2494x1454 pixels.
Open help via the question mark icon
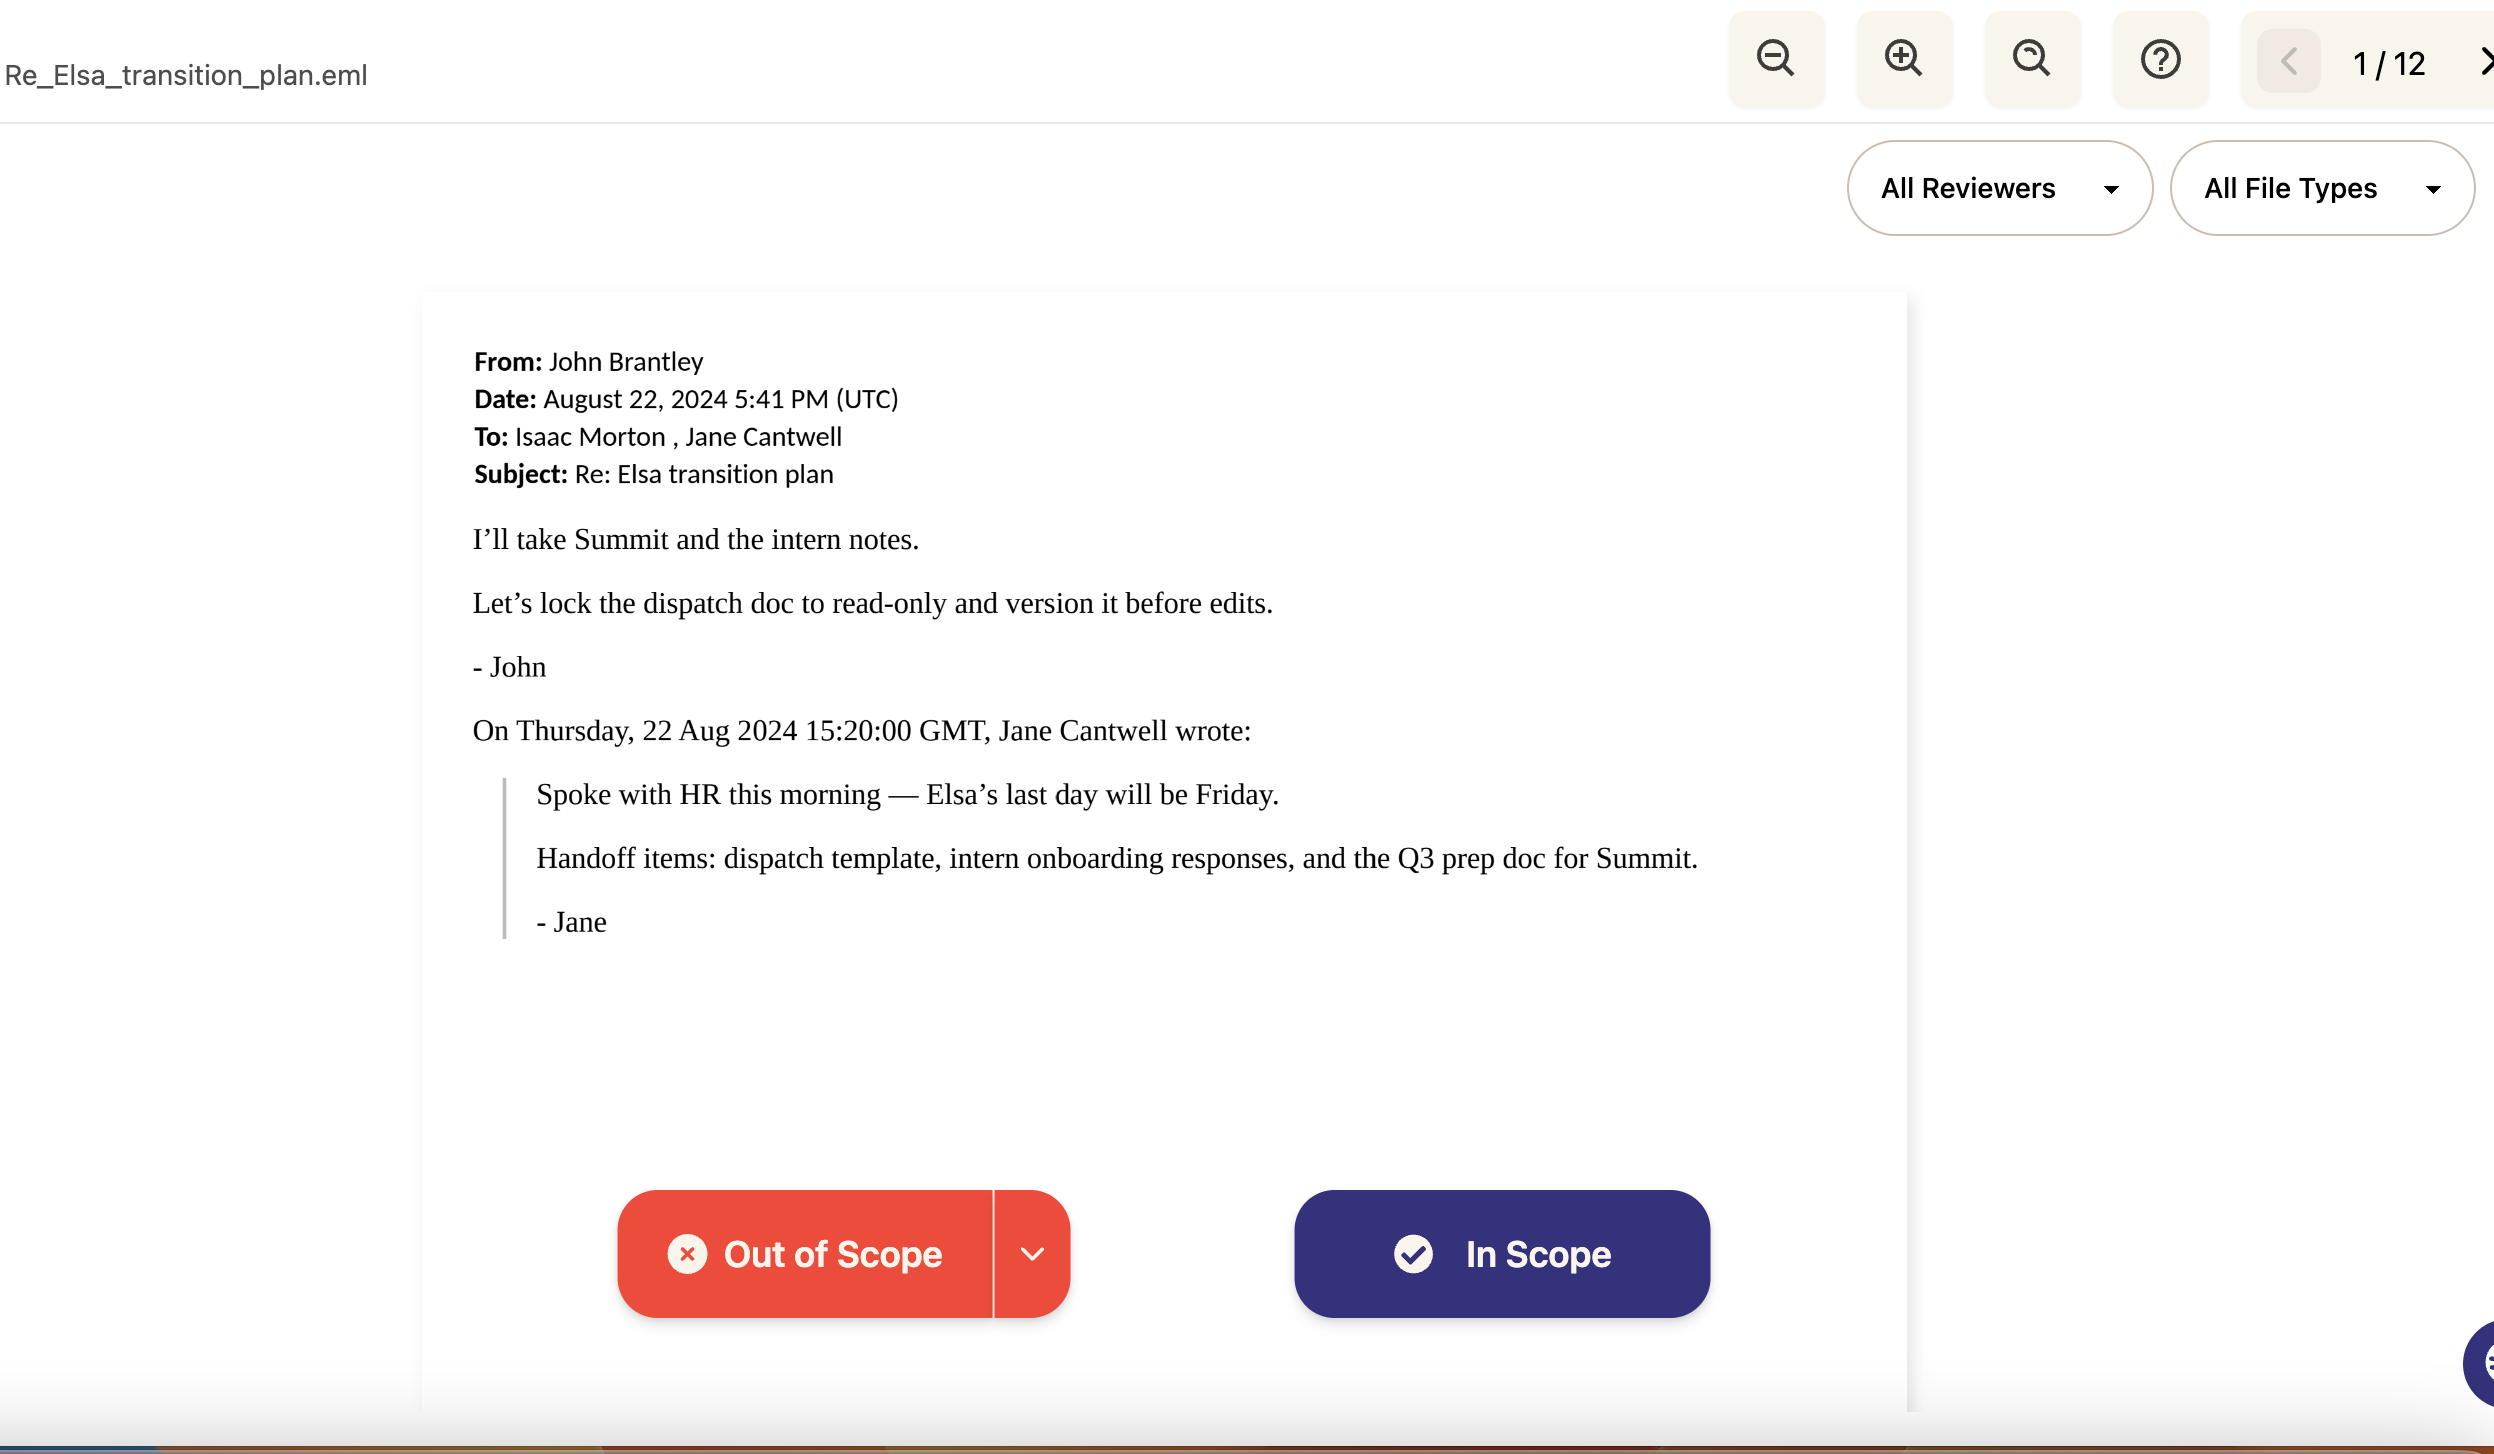2160,60
